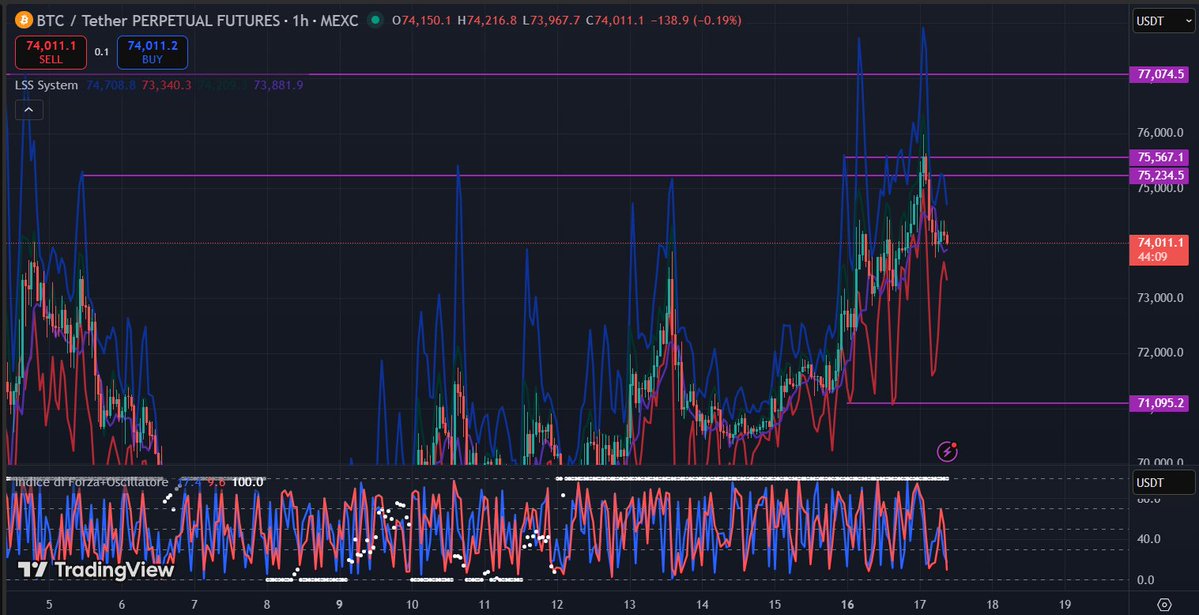The height and width of the screenshot is (615, 1199).
Task: Click date 14 on time axis
Action: 702,604
